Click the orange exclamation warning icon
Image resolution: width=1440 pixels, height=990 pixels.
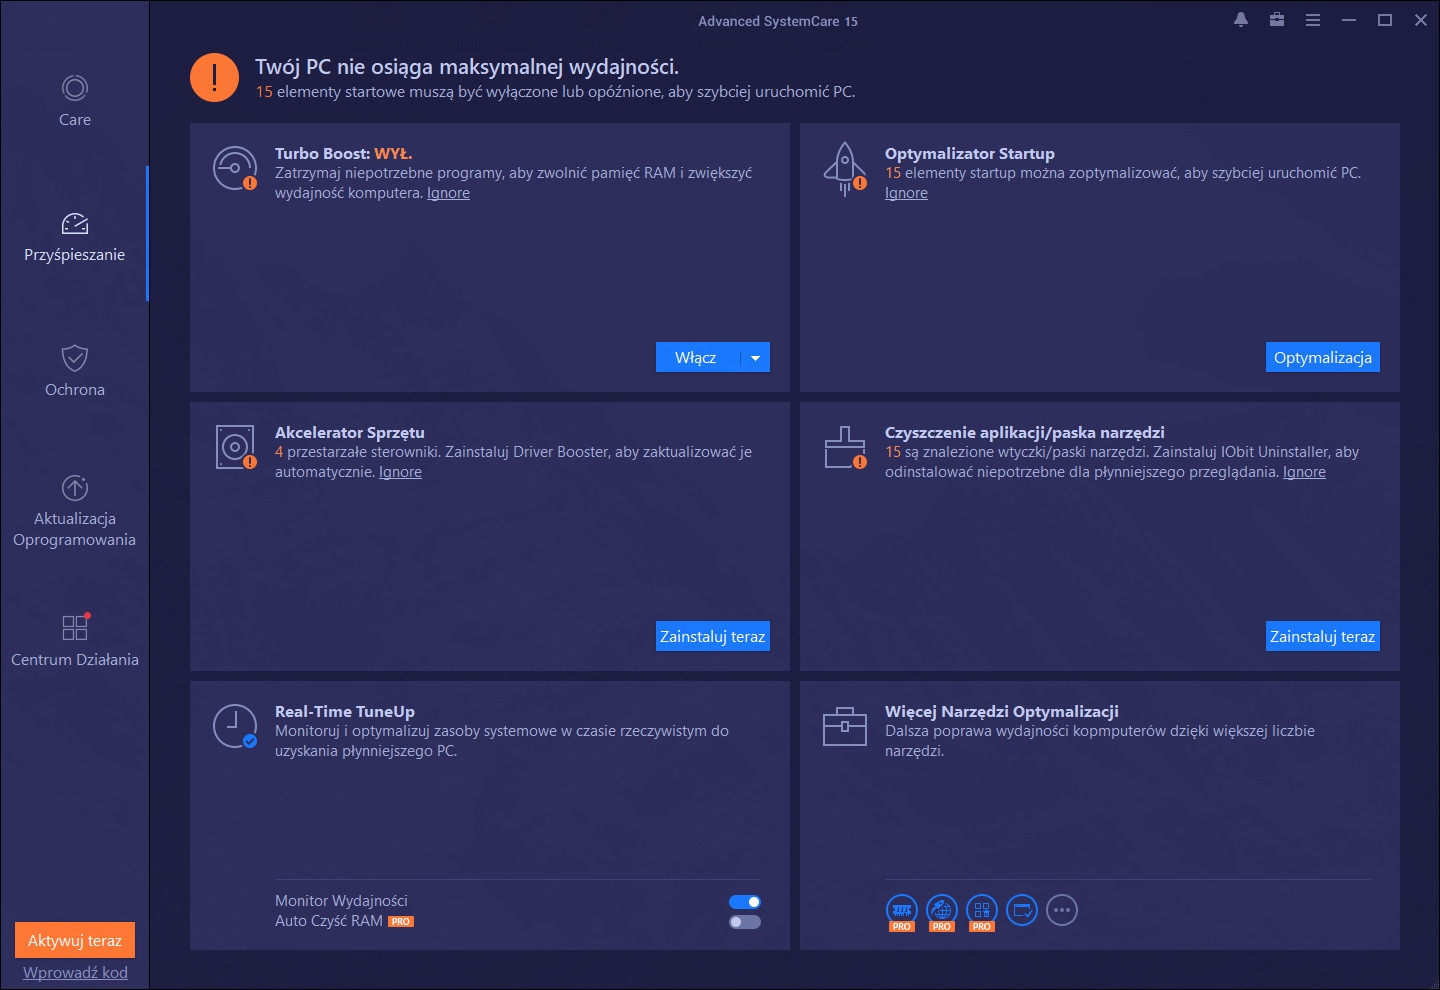tap(214, 78)
